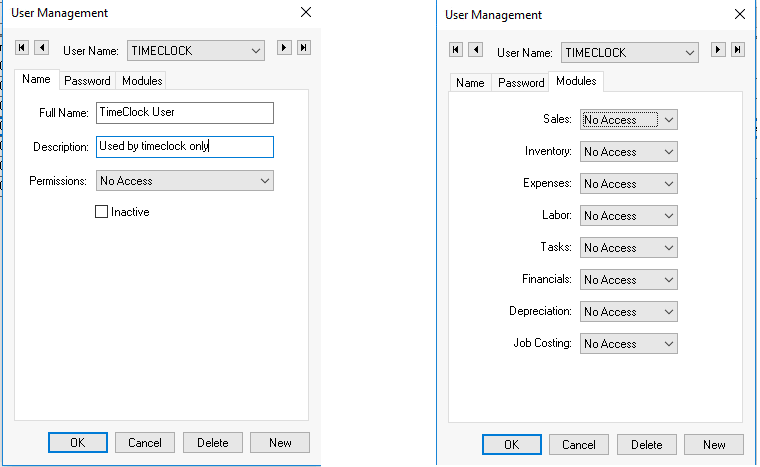This screenshot has width=760, height=467.
Task: Go to first user in Name-tab dialog
Action: click(x=22, y=48)
